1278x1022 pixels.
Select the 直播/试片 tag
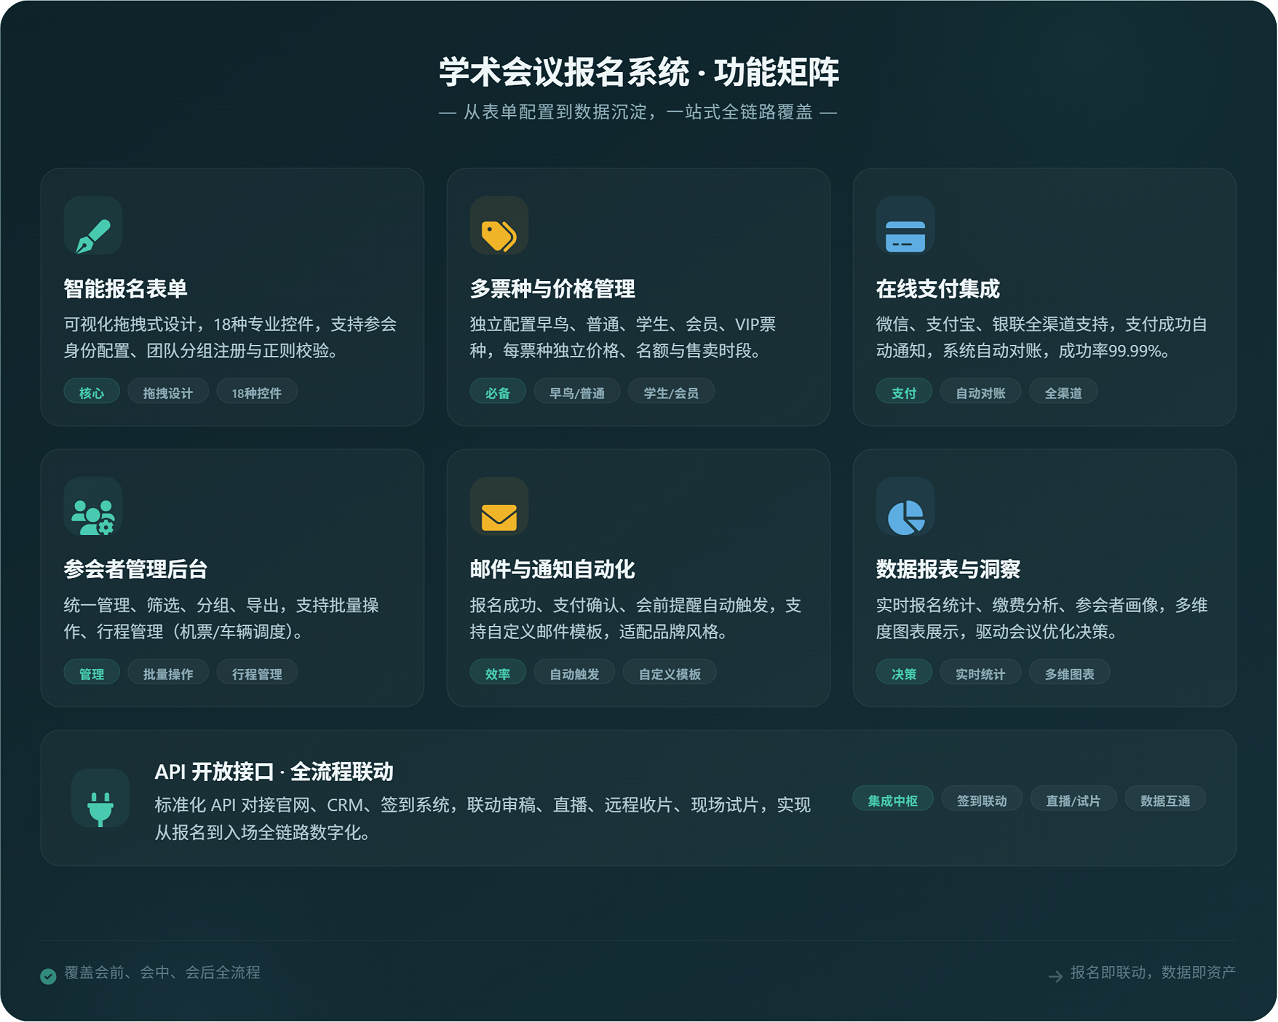(x=1073, y=800)
